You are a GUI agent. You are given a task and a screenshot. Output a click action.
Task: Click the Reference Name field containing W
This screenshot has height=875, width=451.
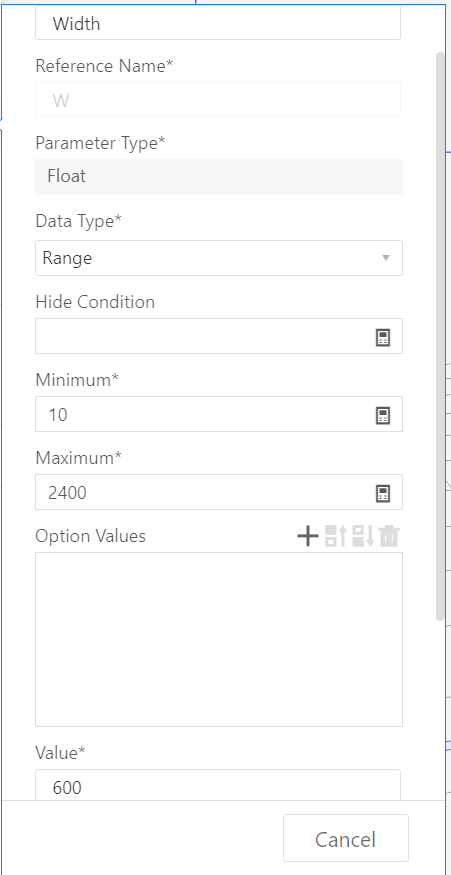218,100
